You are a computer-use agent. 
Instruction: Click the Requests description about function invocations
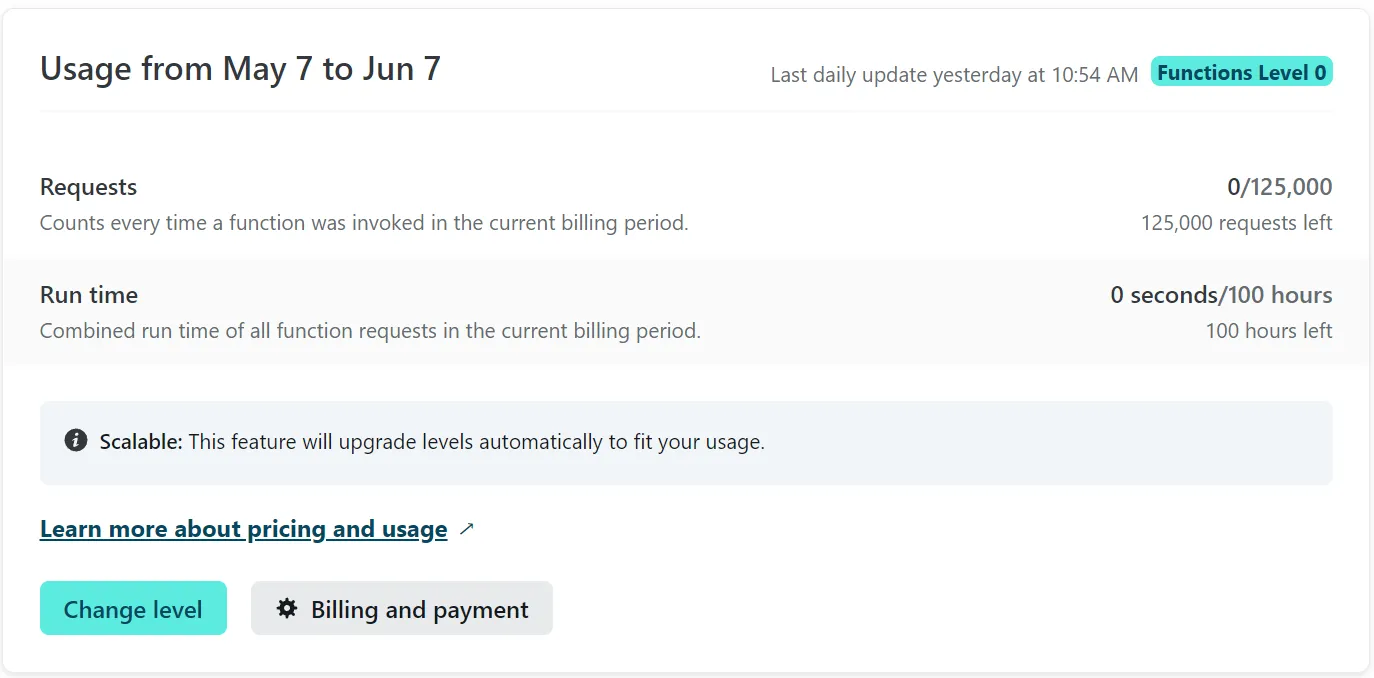click(x=364, y=223)
